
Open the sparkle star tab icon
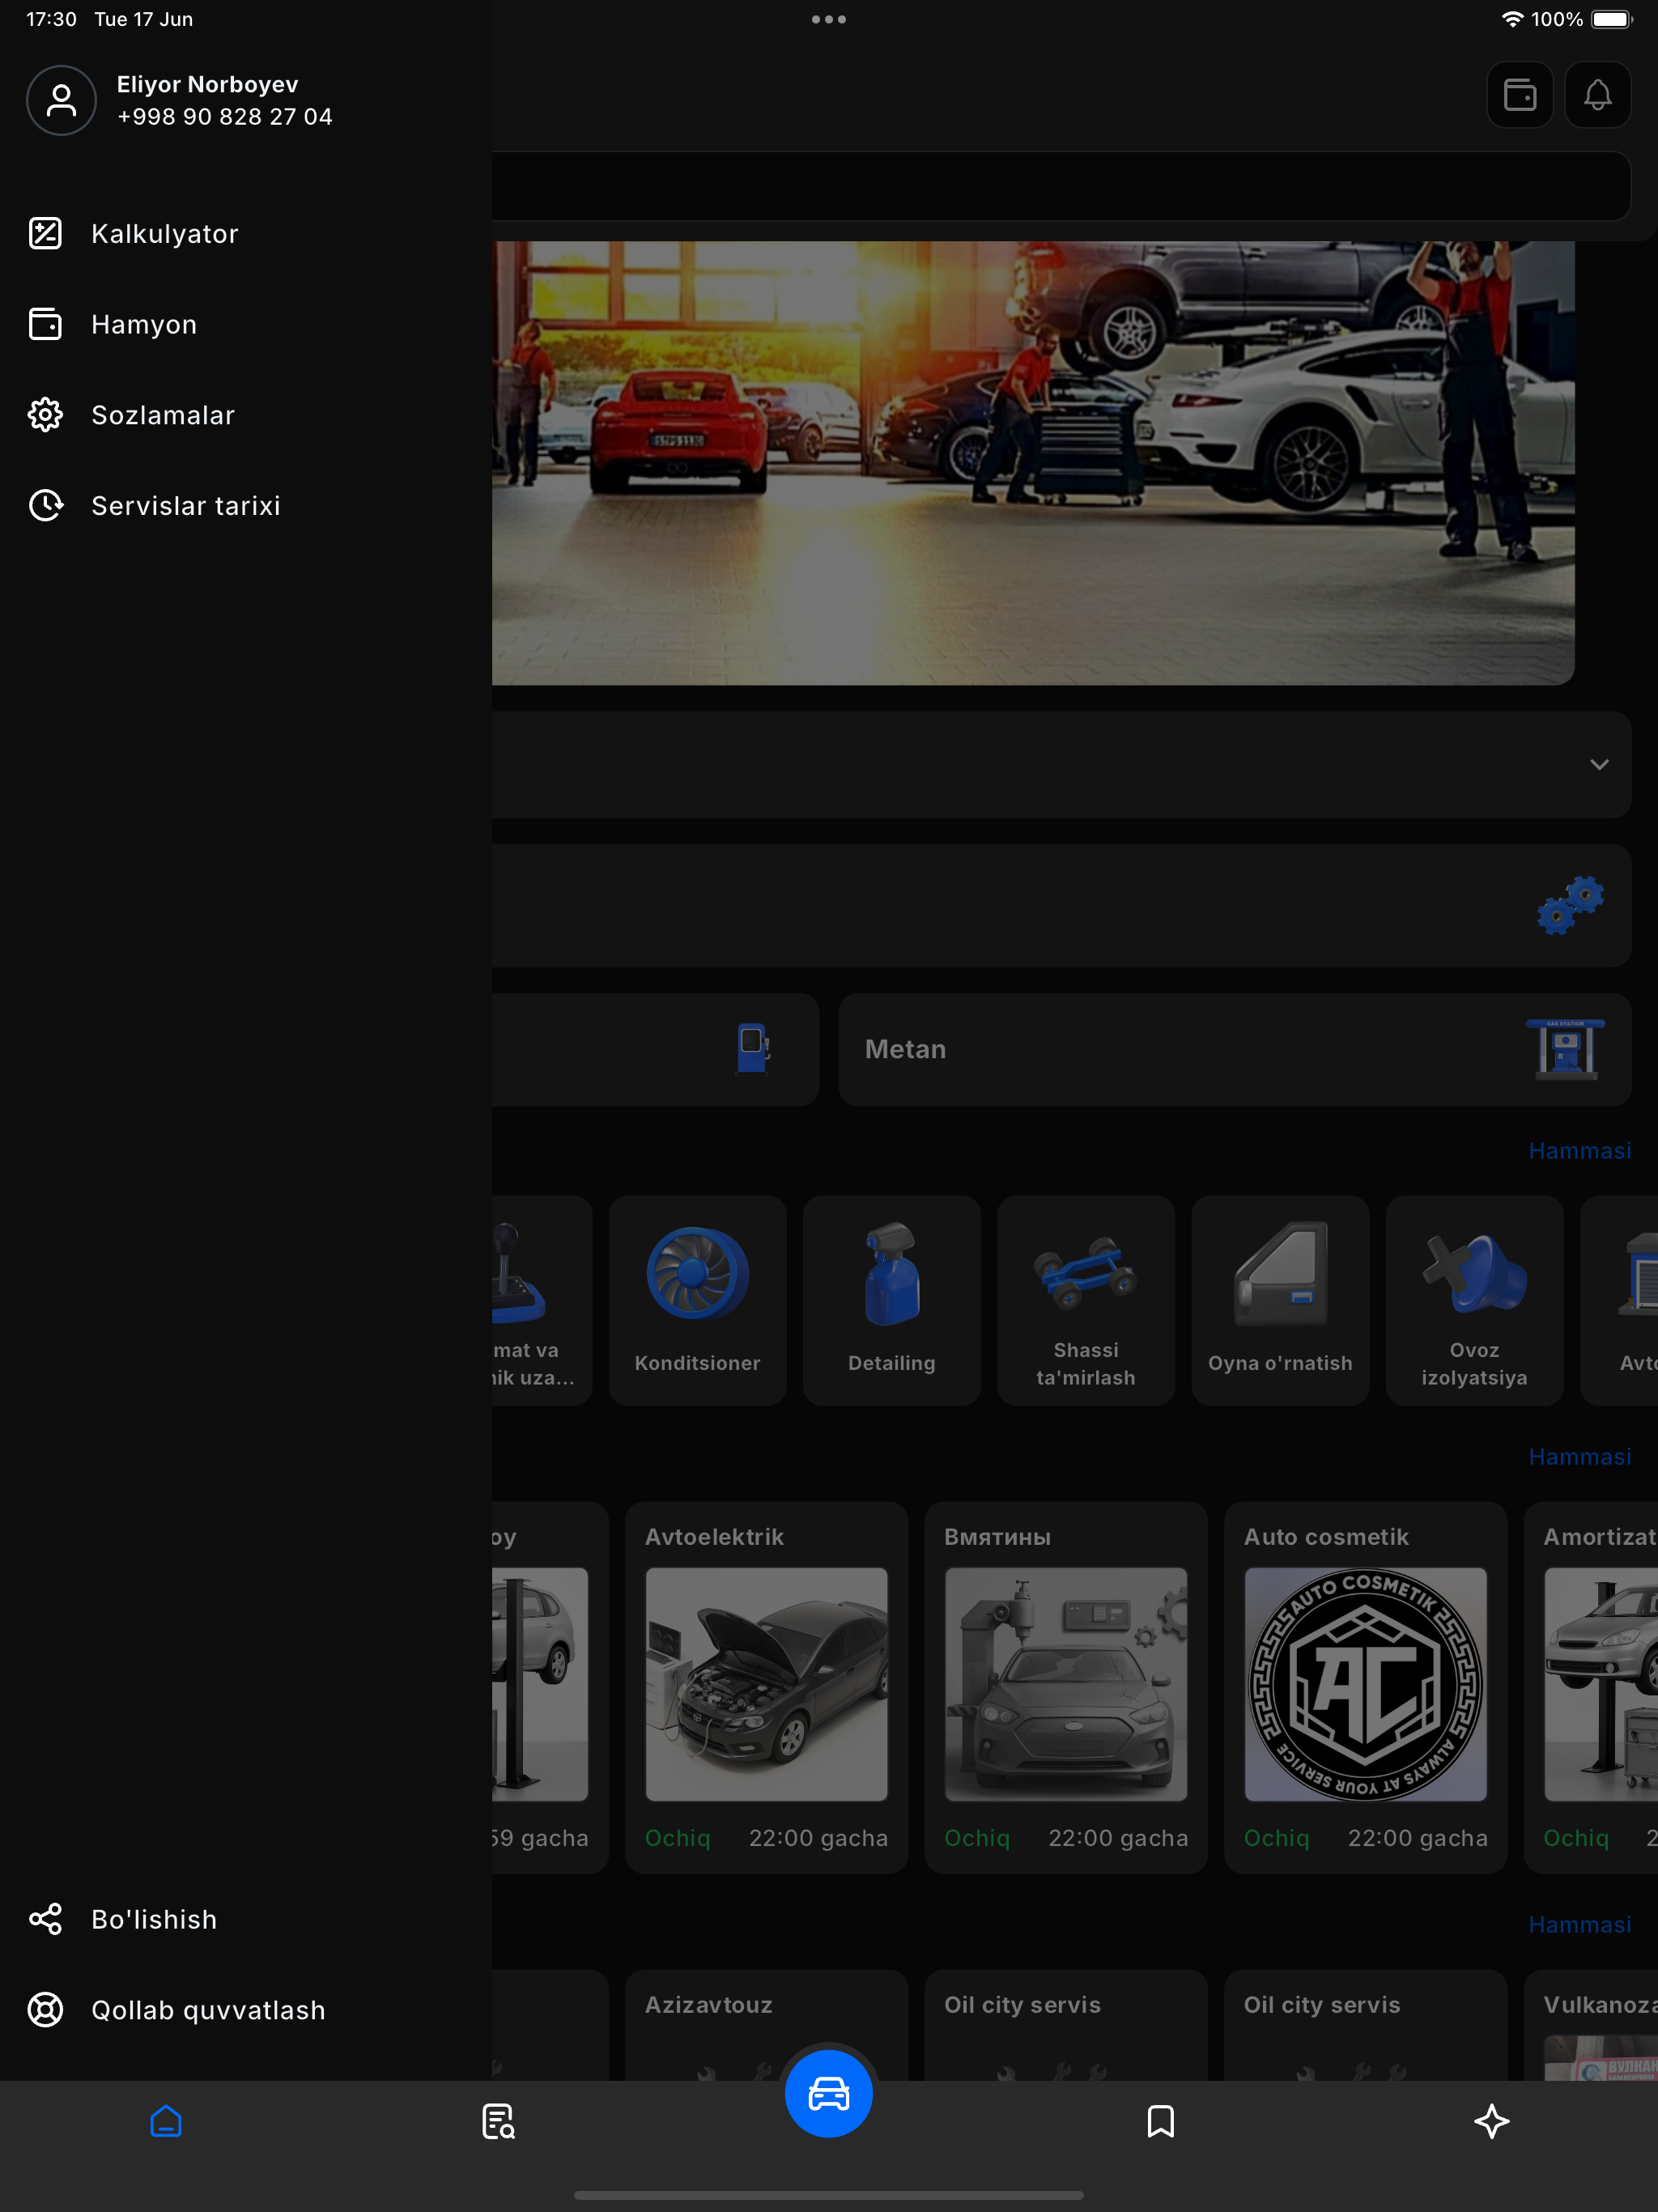(x=1492, y=2121)
